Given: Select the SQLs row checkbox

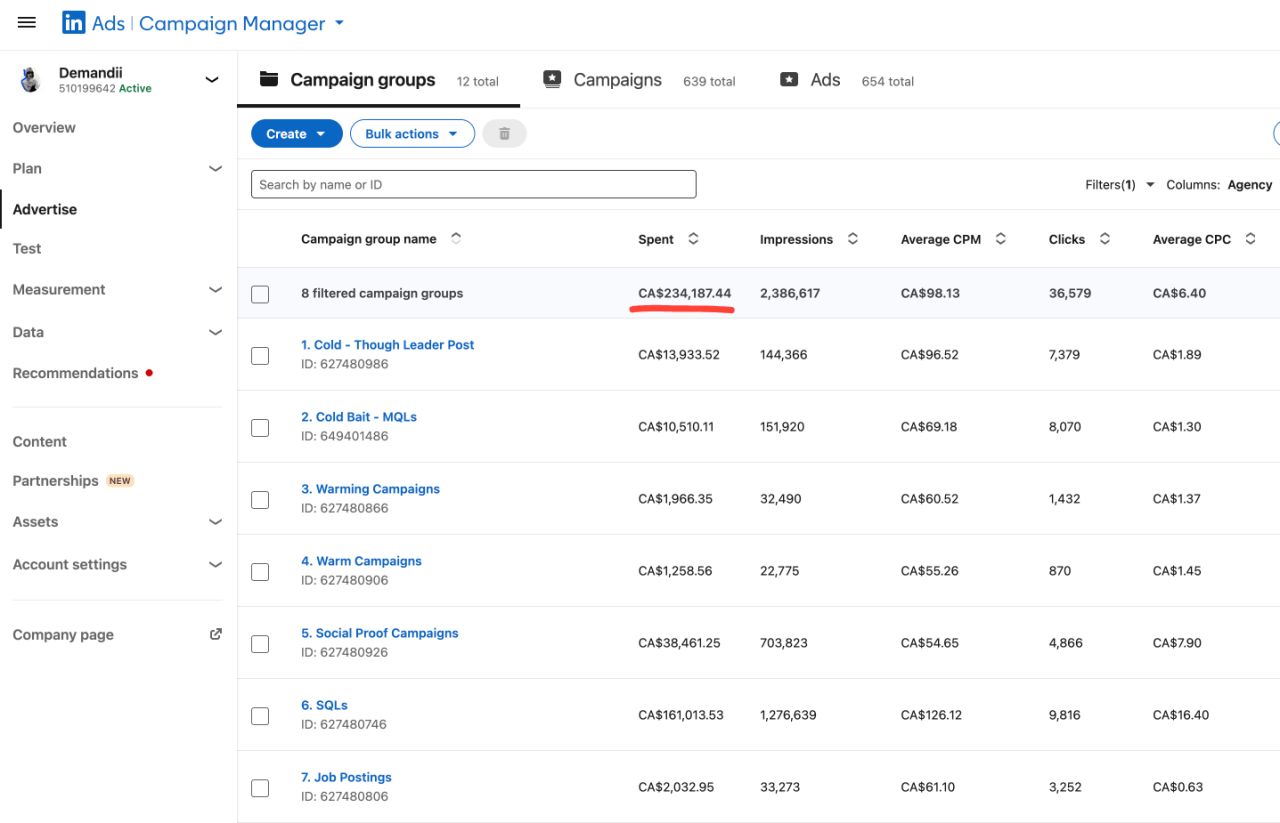Looking at the screenshot, I should pyautogui.click(x=260, y=715).
